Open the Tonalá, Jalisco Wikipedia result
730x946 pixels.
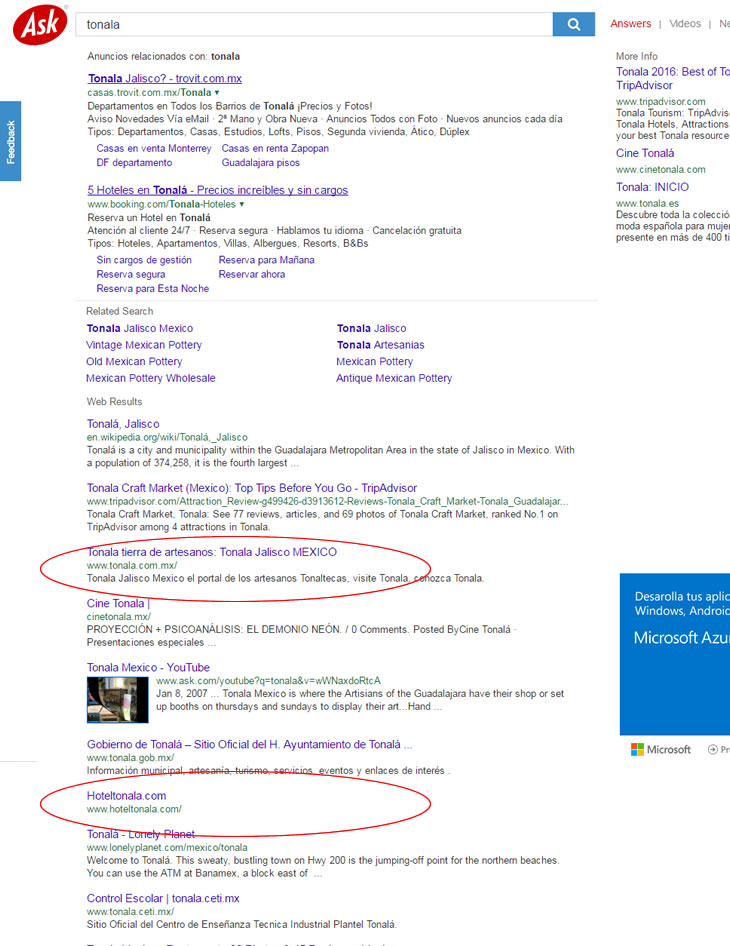coord(123,424)
